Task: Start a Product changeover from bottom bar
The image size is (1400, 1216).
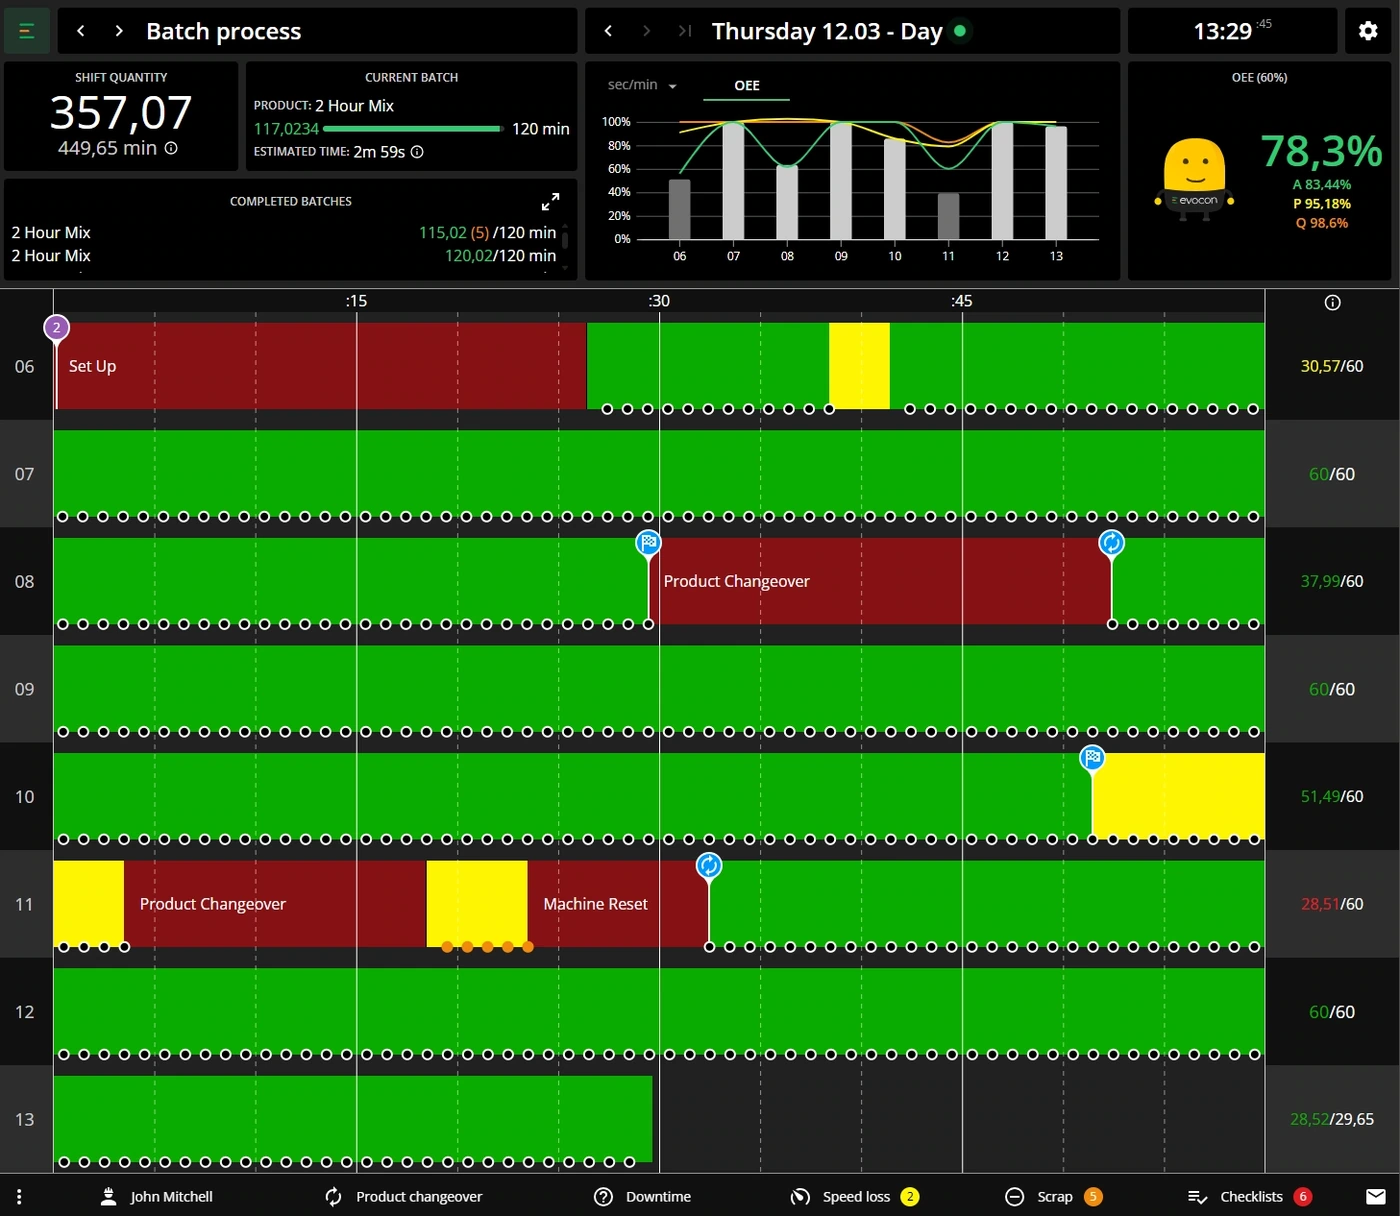Action: pyautogui.click(x=404, y=1196)
